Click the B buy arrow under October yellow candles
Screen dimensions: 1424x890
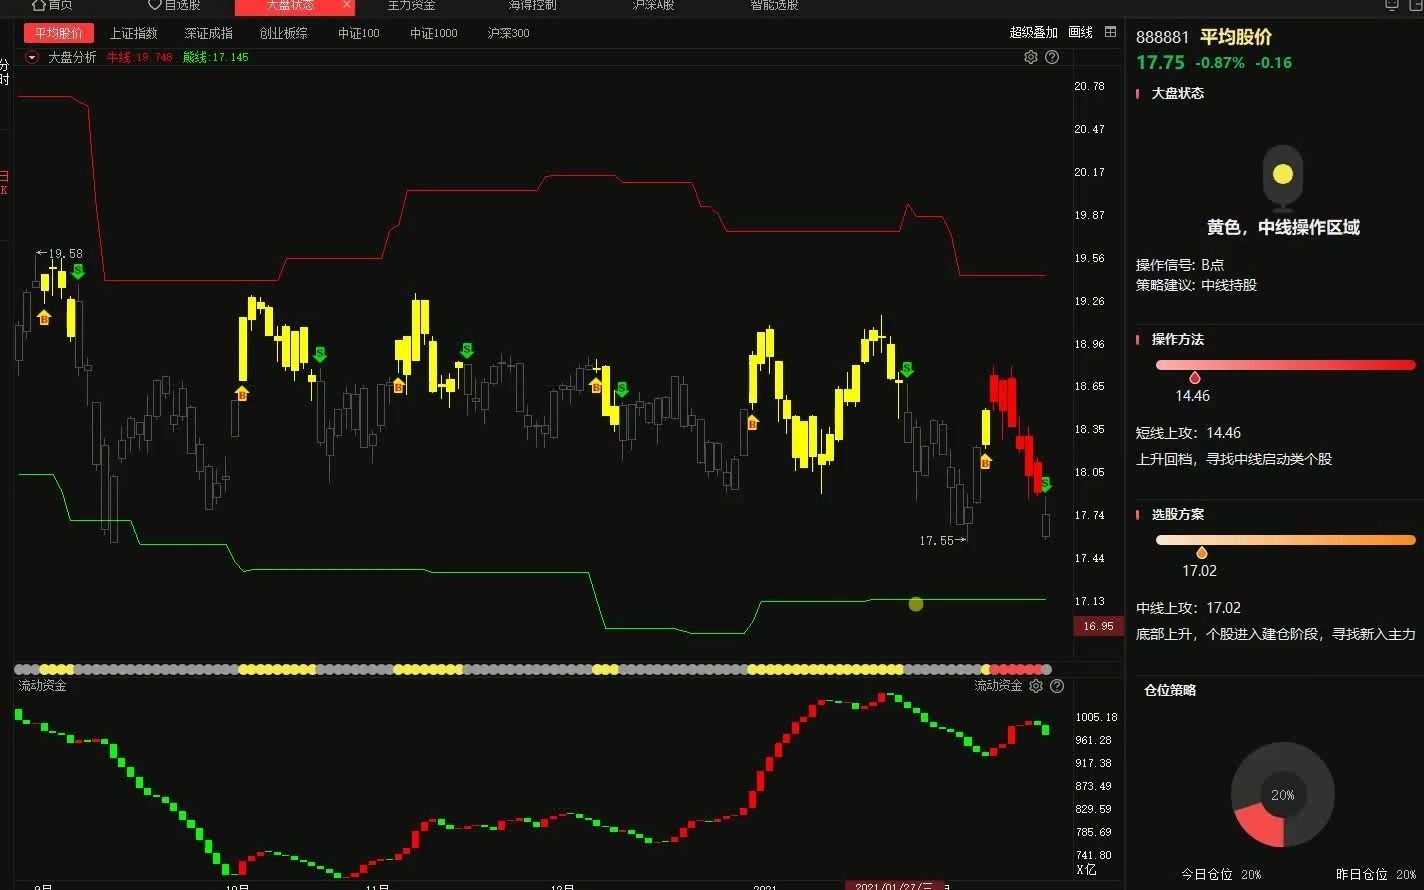241,393
